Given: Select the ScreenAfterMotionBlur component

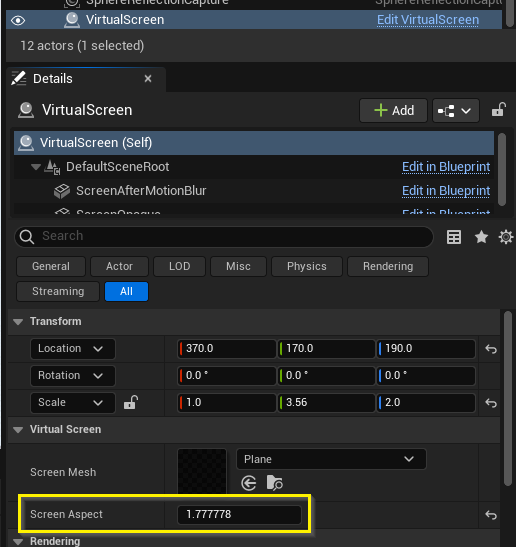Looking at the screenshot, I should click(x=141, y=191).
